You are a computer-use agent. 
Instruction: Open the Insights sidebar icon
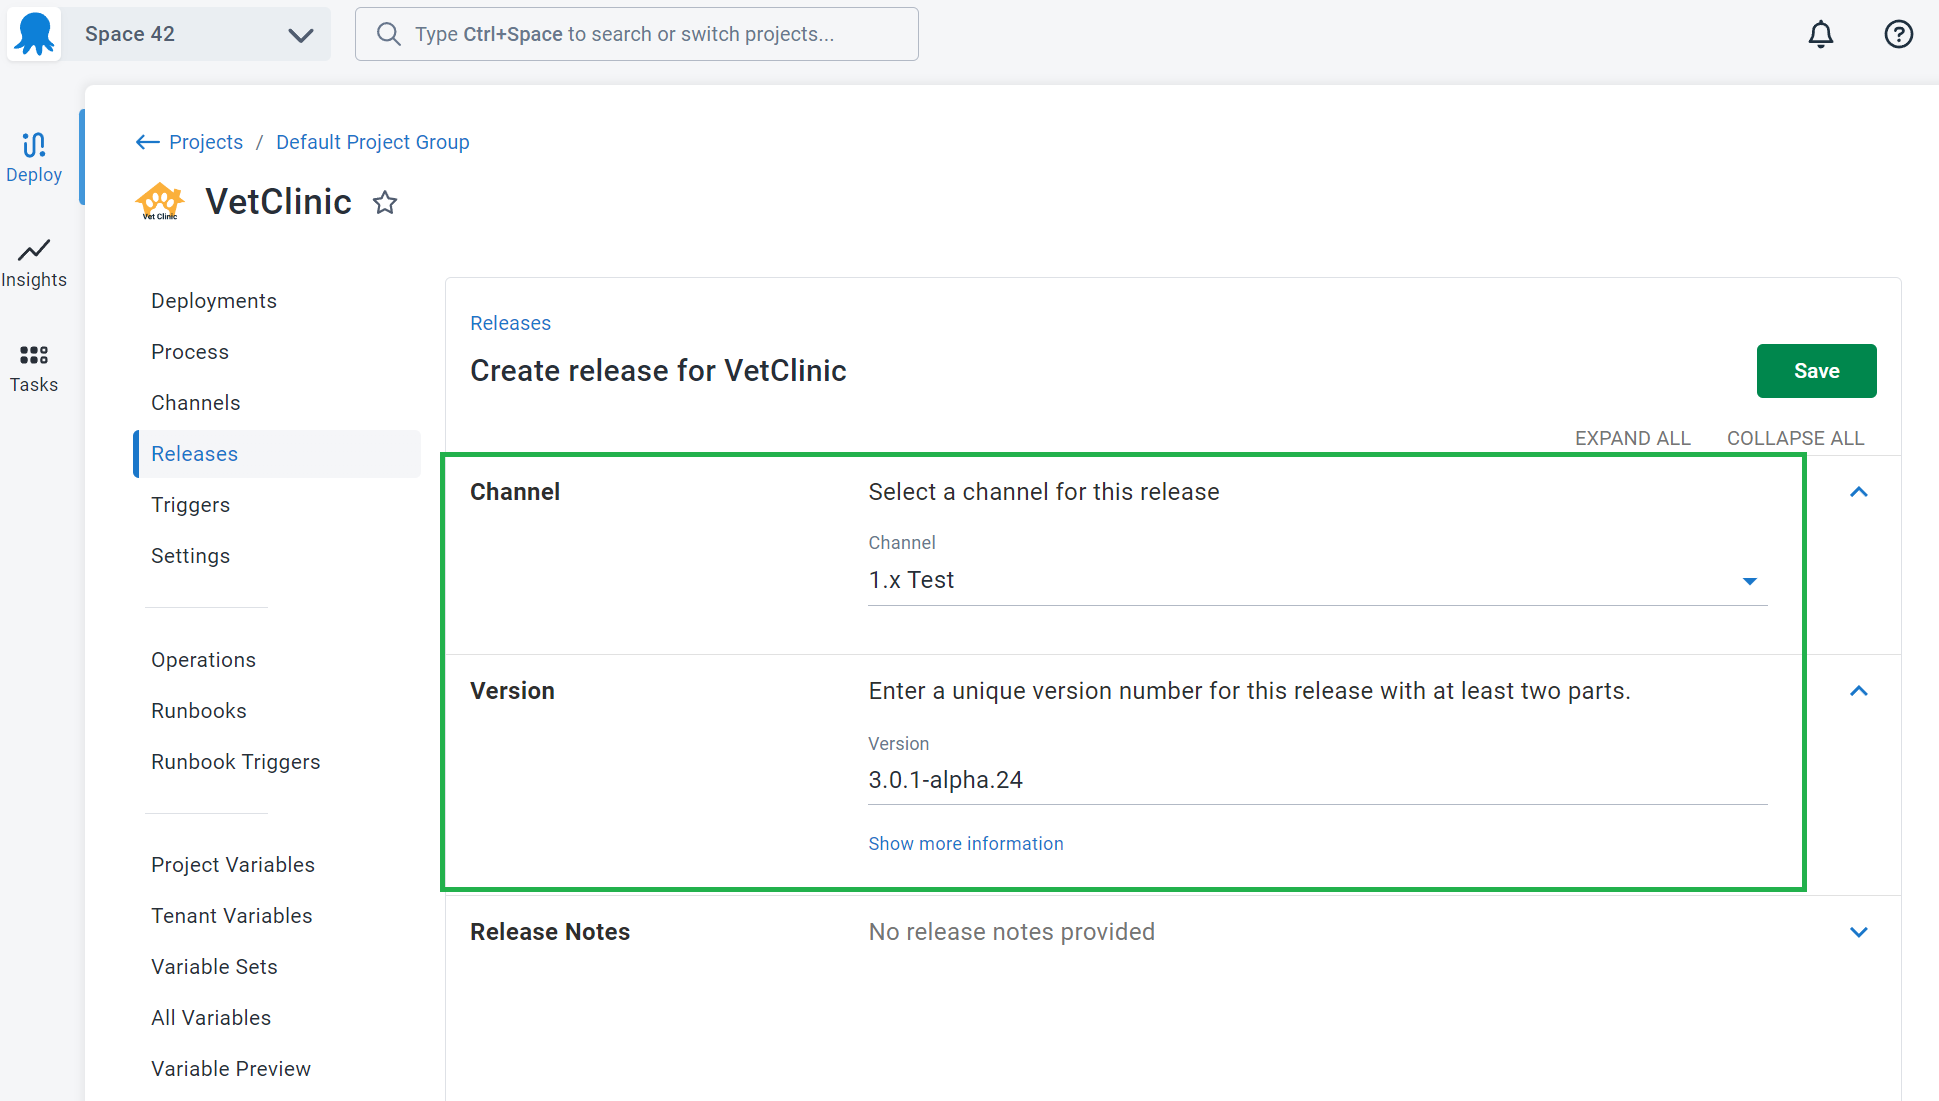tap(34, 264)
